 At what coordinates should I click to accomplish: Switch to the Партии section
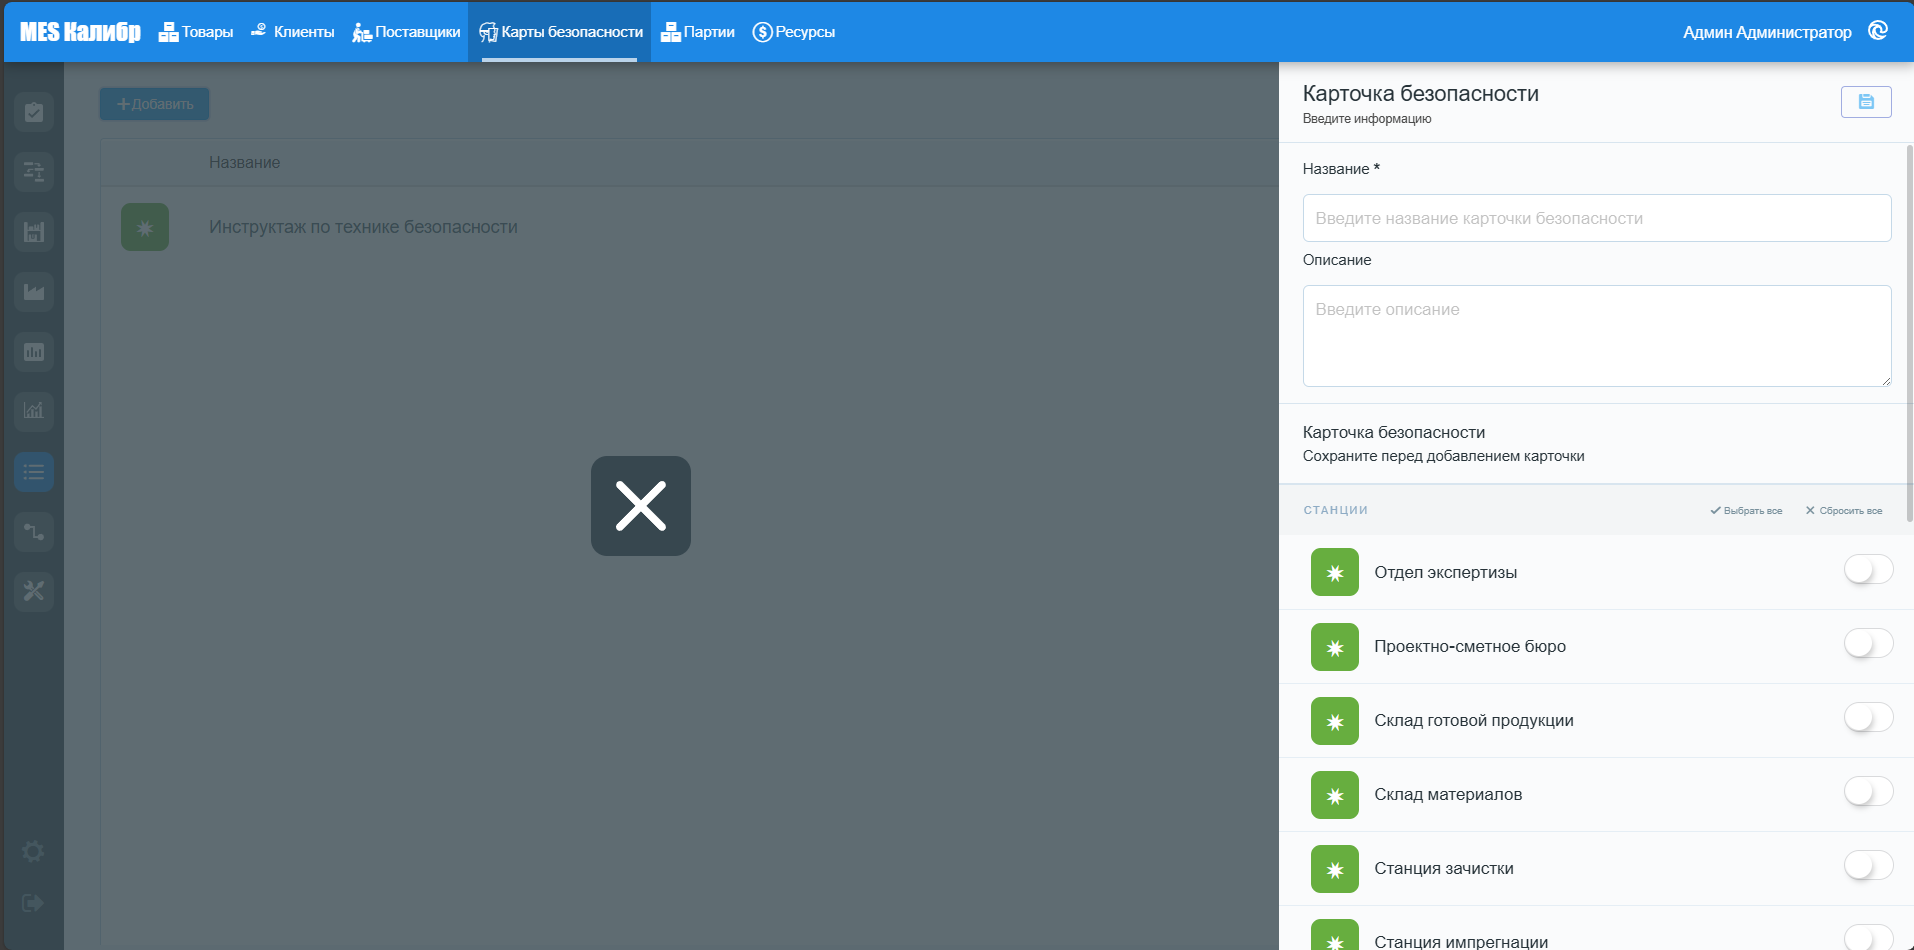698,32
